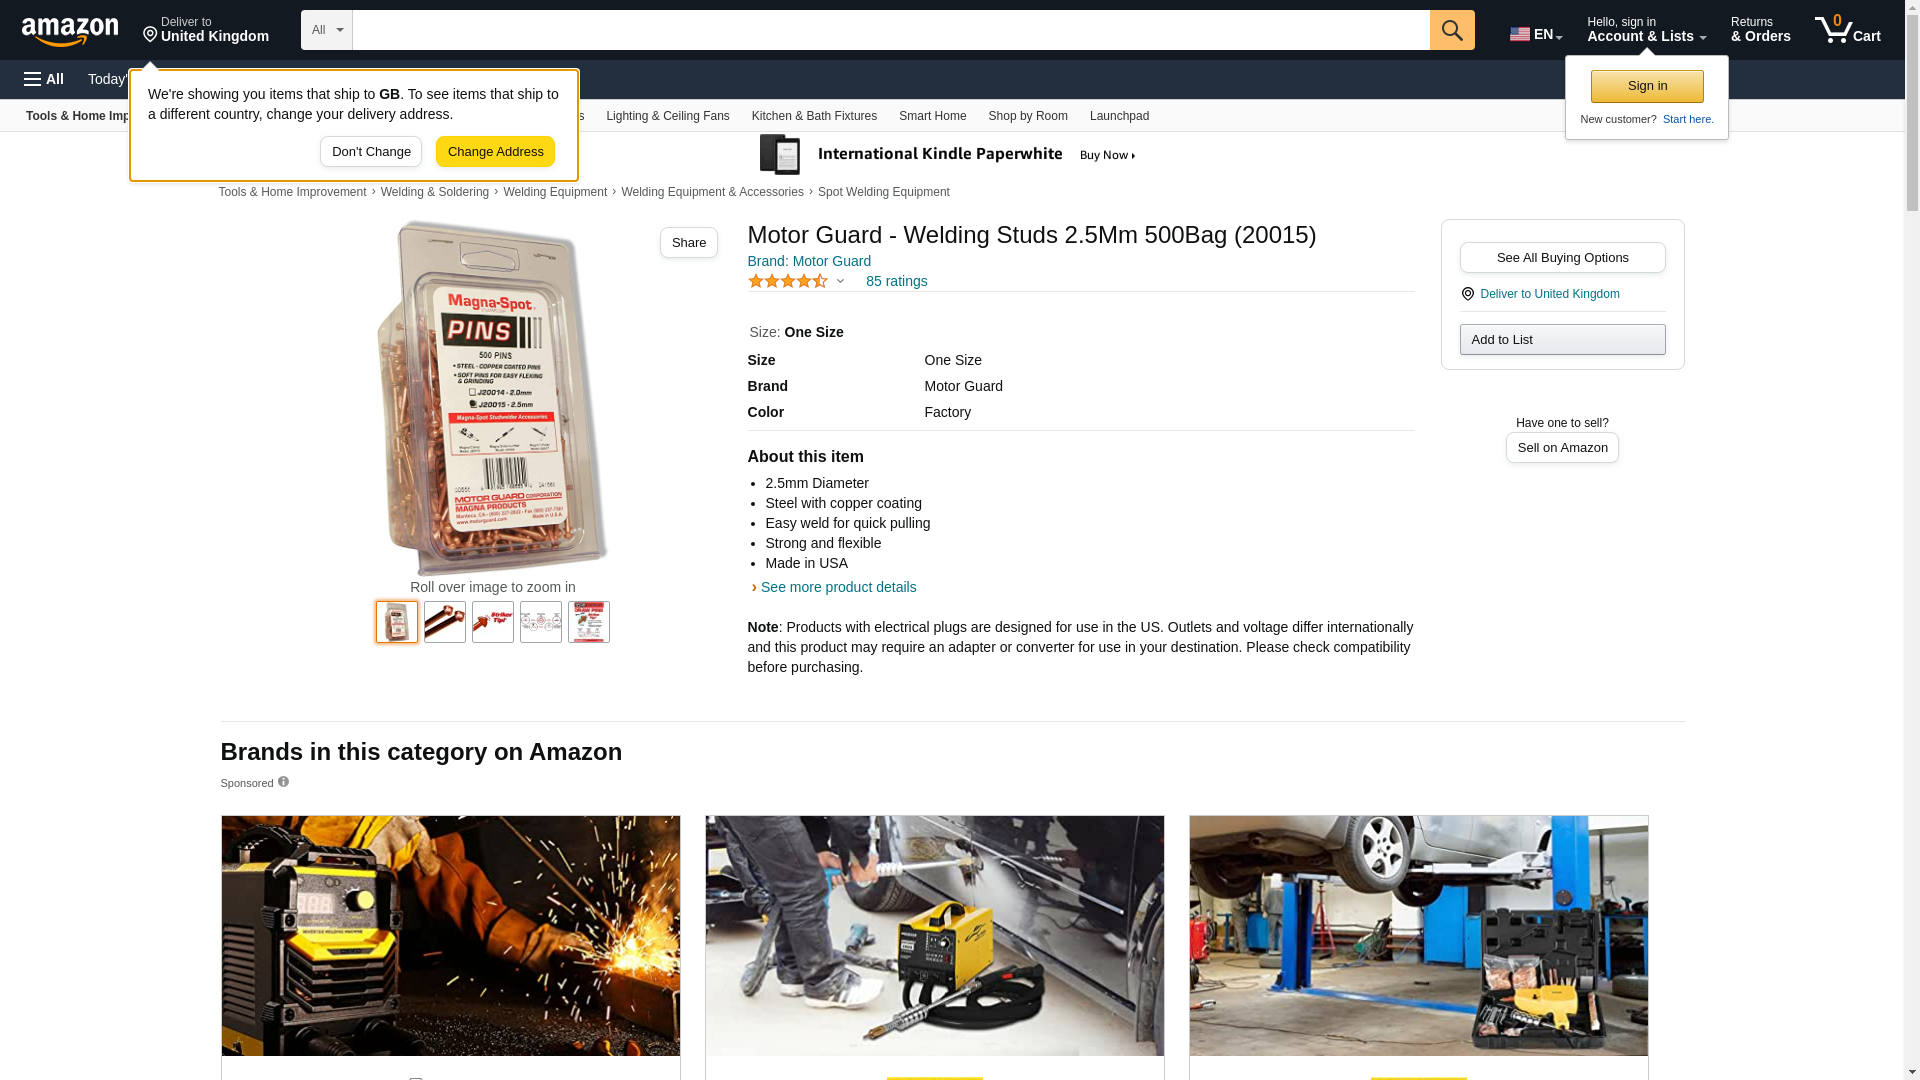
Task: Open the All hamburger menu
Action: point(44,79)
